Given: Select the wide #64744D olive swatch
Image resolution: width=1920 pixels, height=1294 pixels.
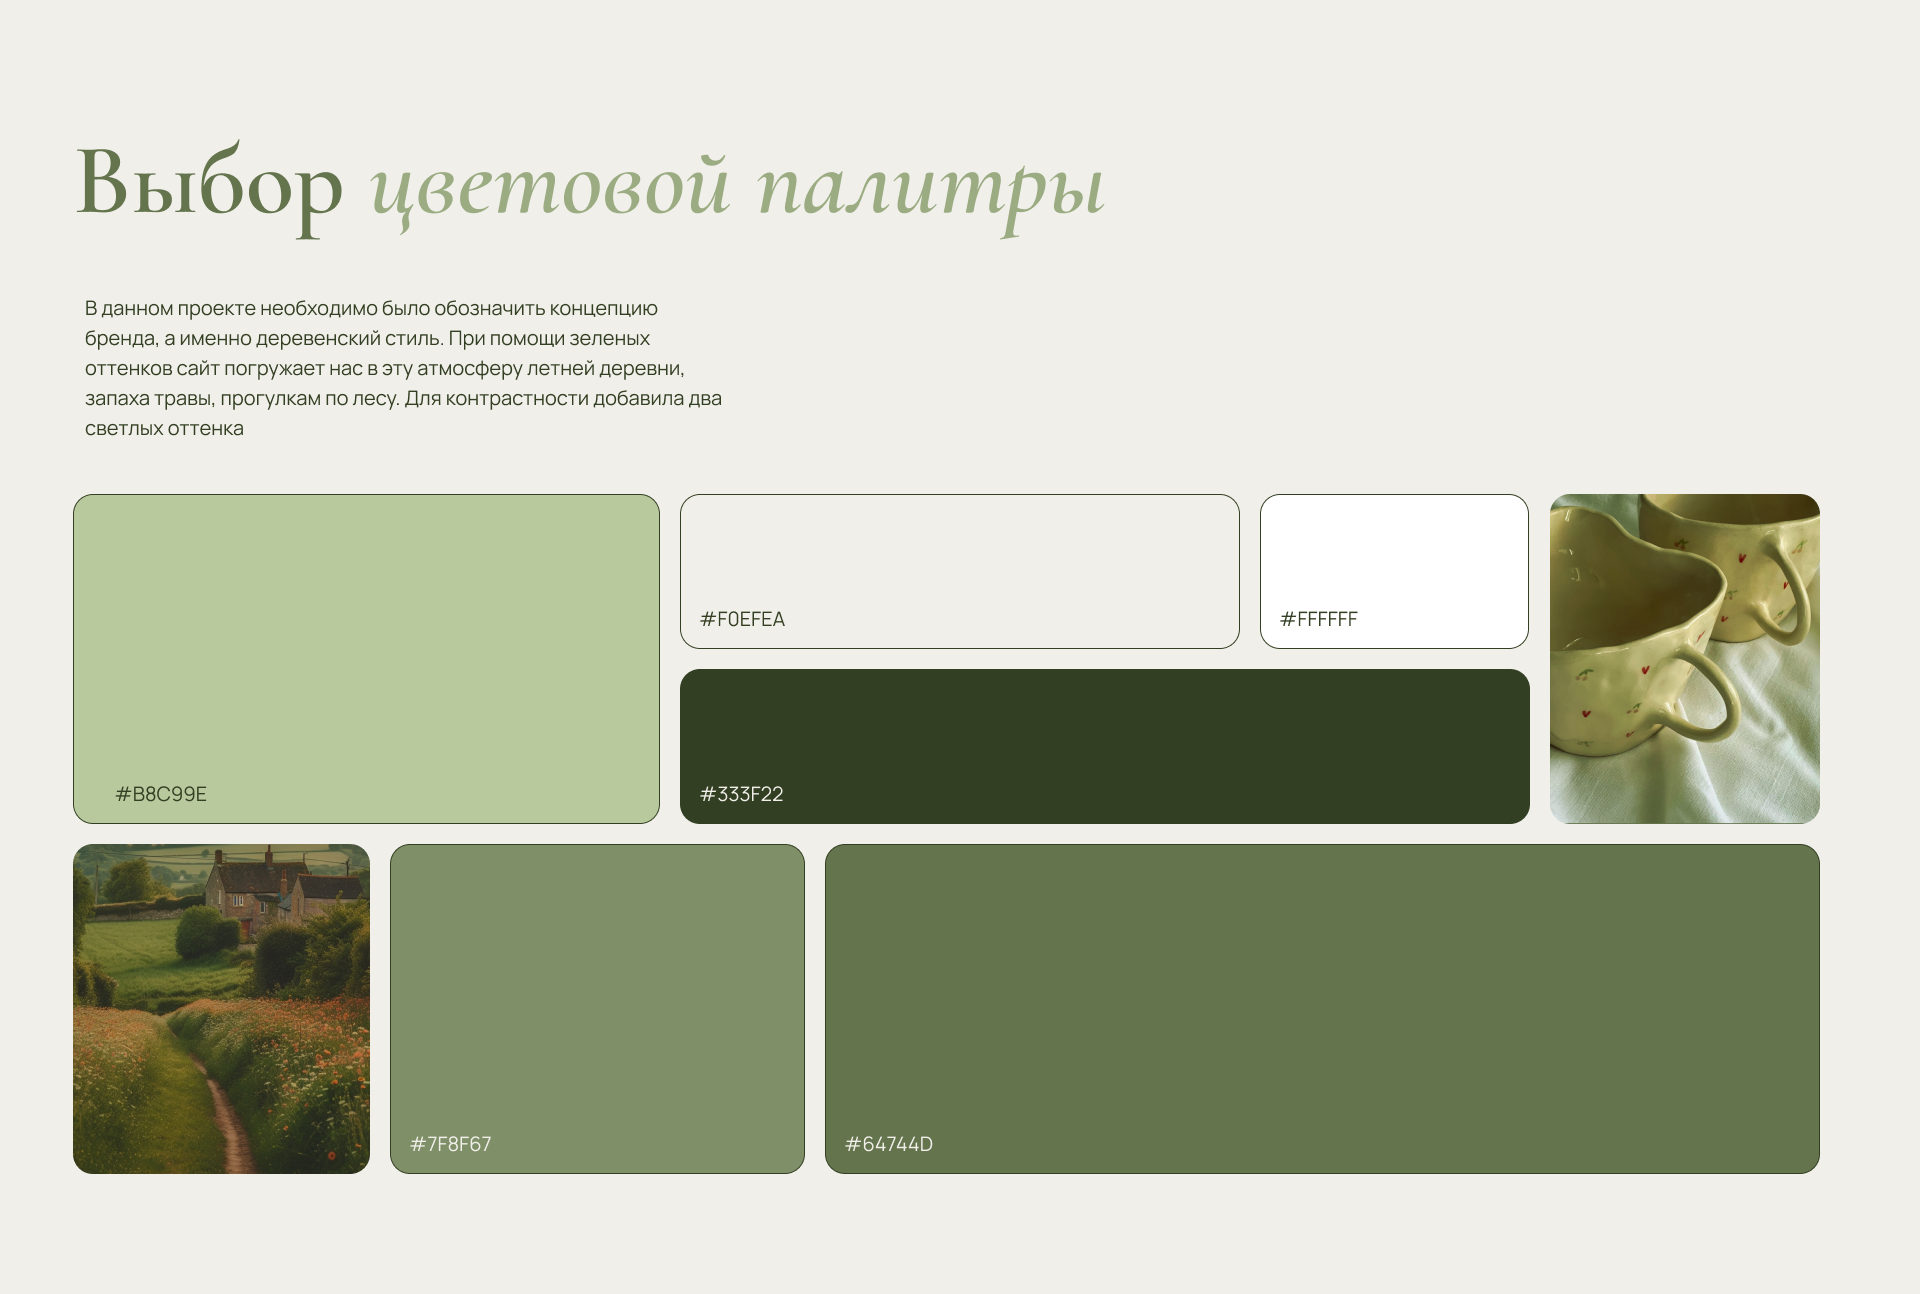Looking at the screenshot, I should pyautogui.click(x=1321, y=1000).
